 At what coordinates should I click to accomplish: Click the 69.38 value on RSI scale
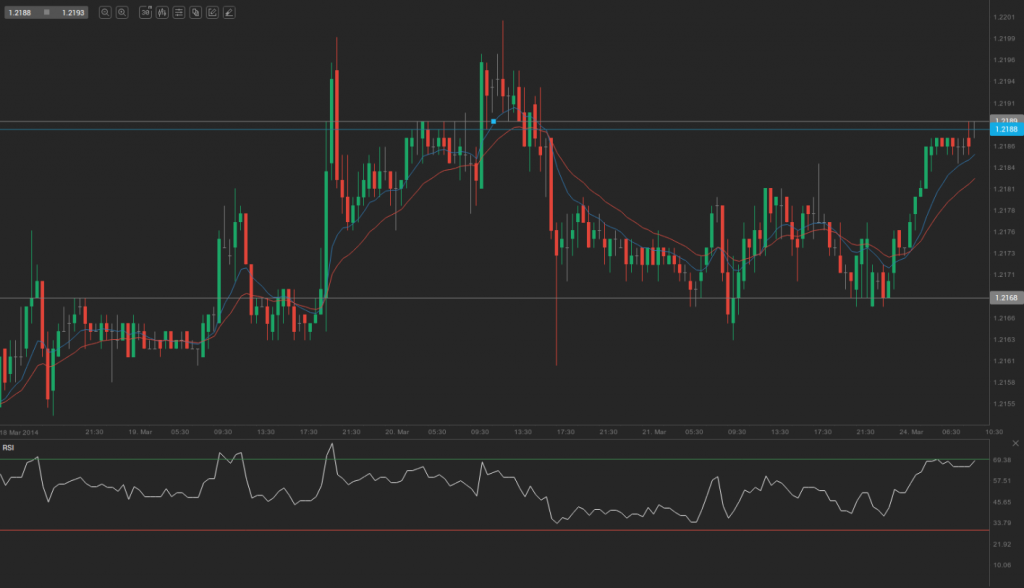(1002, 461)
